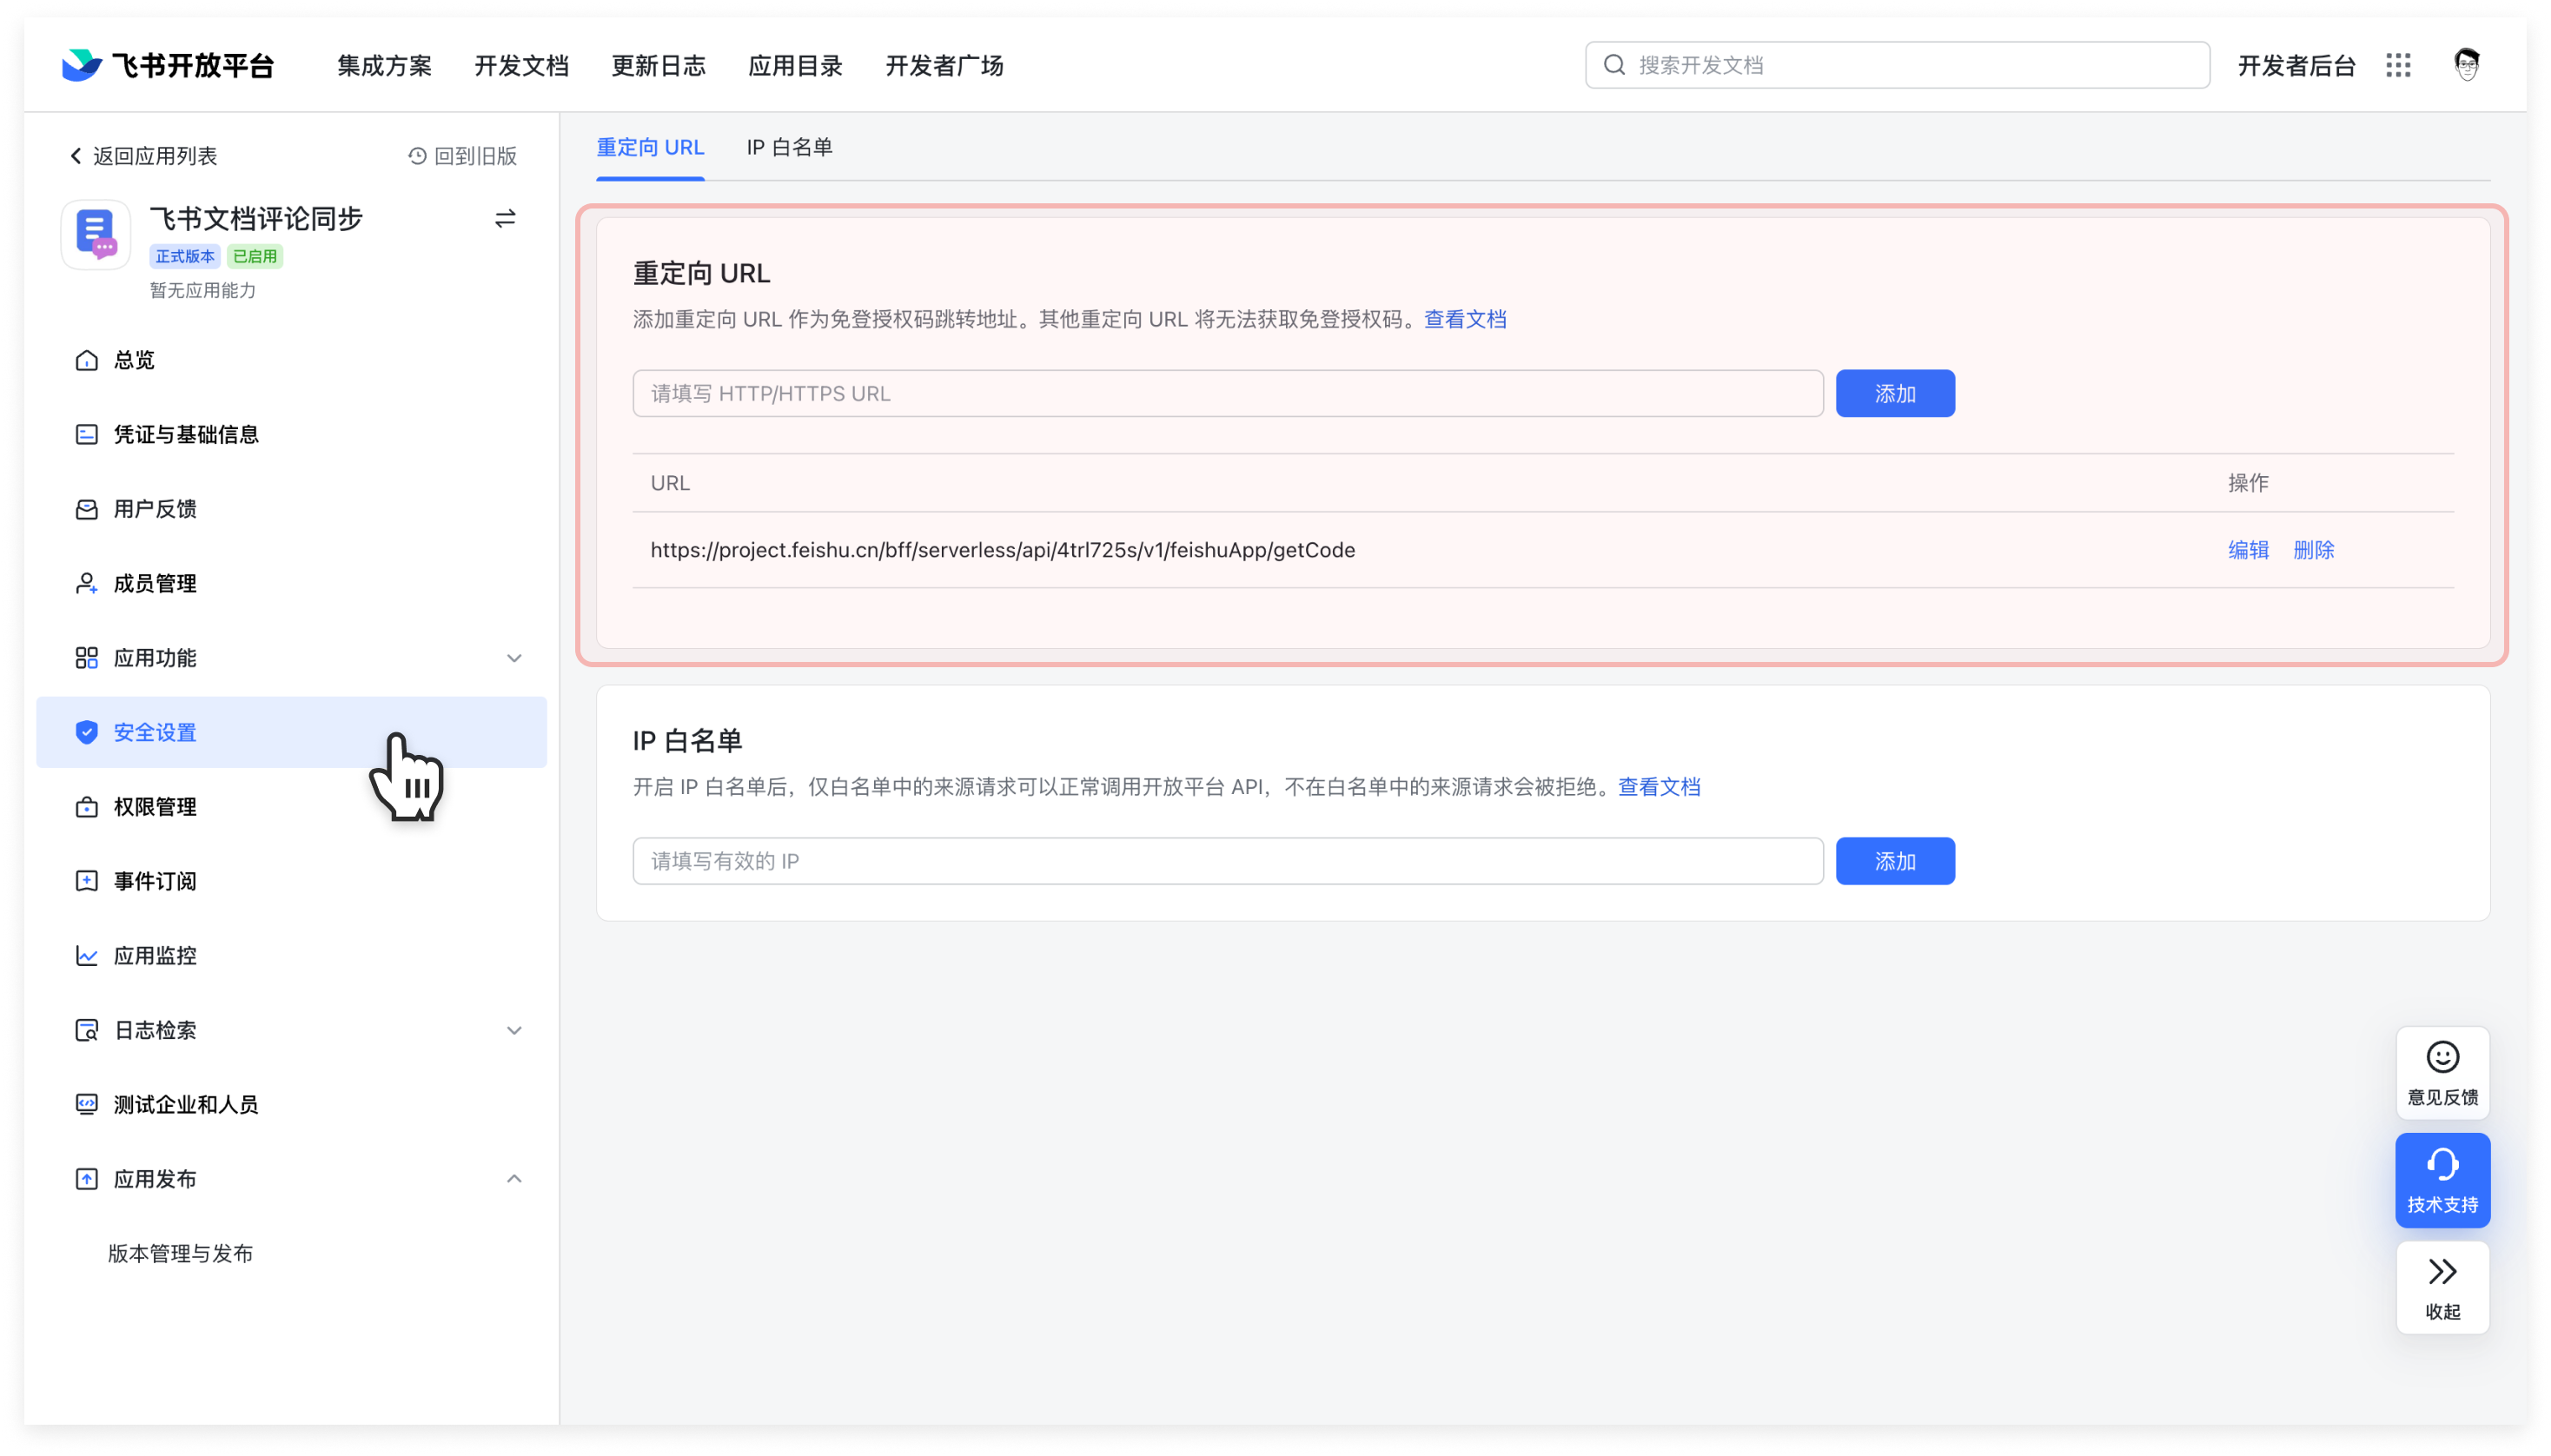The image size is (2551, 1456).
Task: Select 成员管理 in the sidebar
Action: coord(291,583)
